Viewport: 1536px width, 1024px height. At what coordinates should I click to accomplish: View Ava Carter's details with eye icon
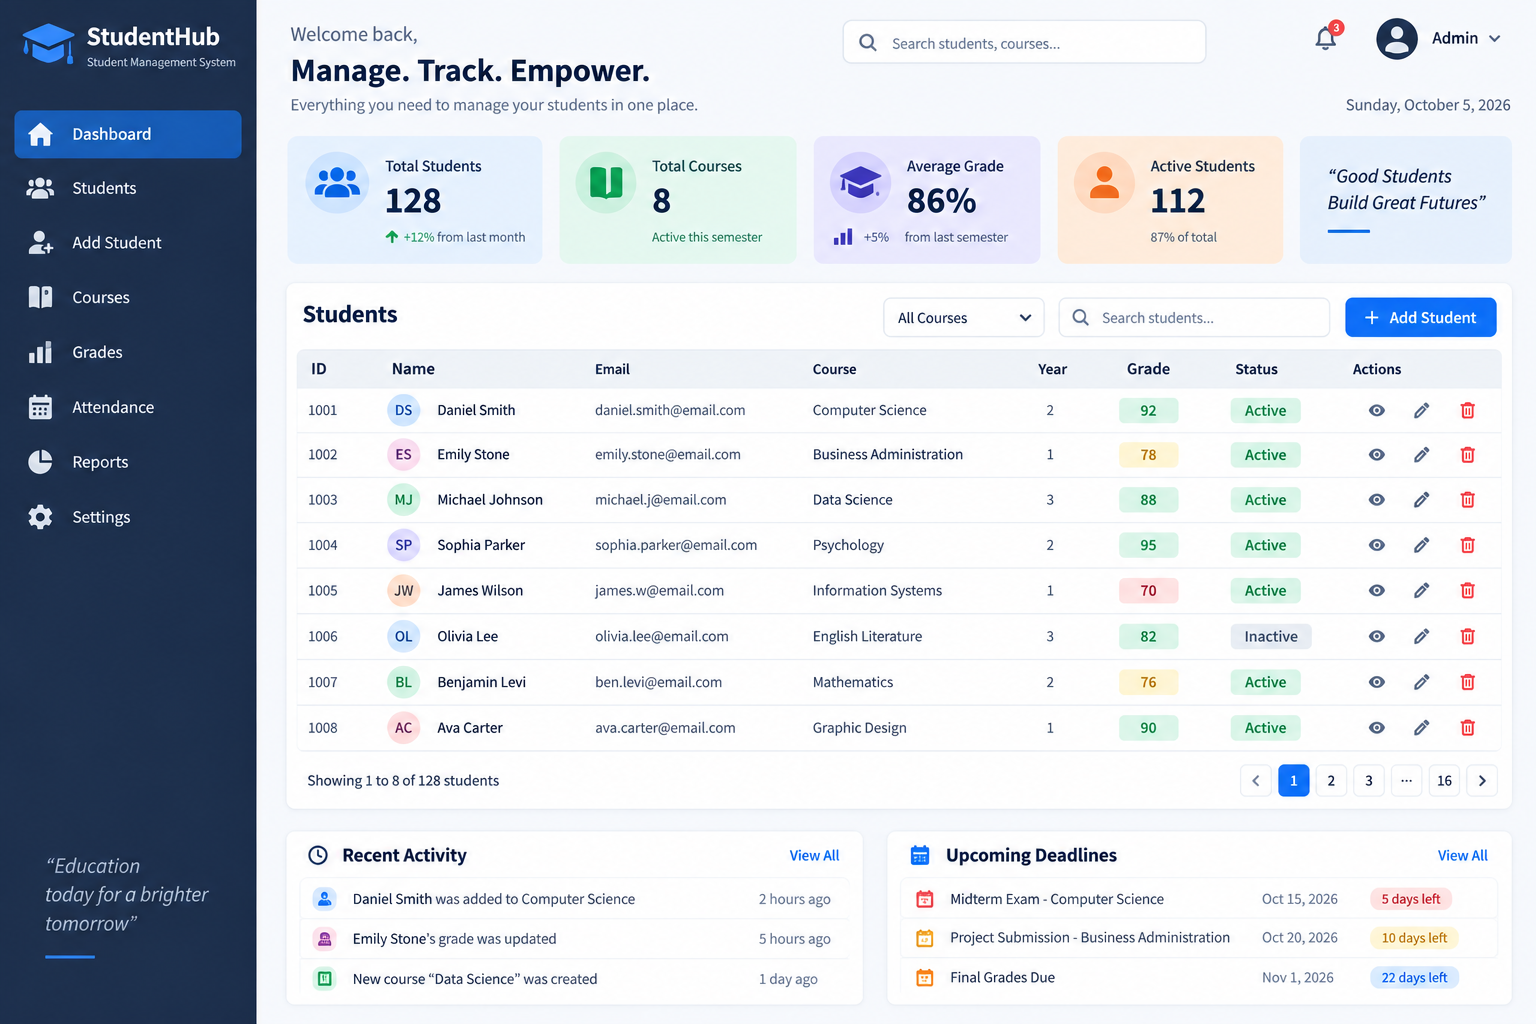tap(1377, 728)
